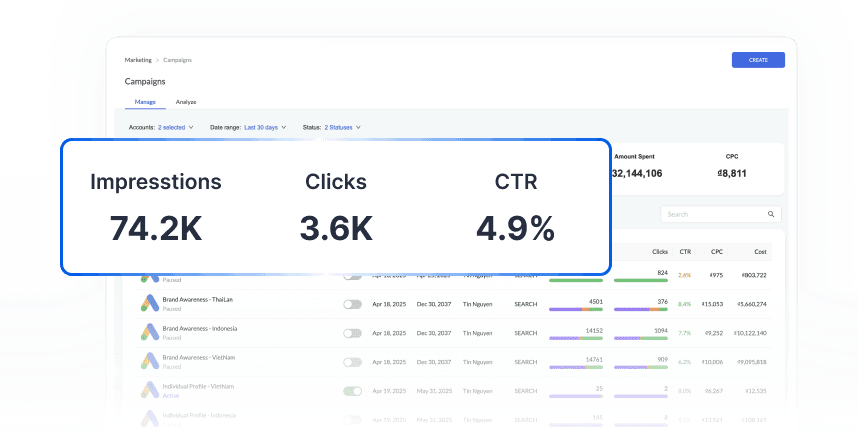Click the CREATE button
Screen dimensions: 858x432
point(758,60)
